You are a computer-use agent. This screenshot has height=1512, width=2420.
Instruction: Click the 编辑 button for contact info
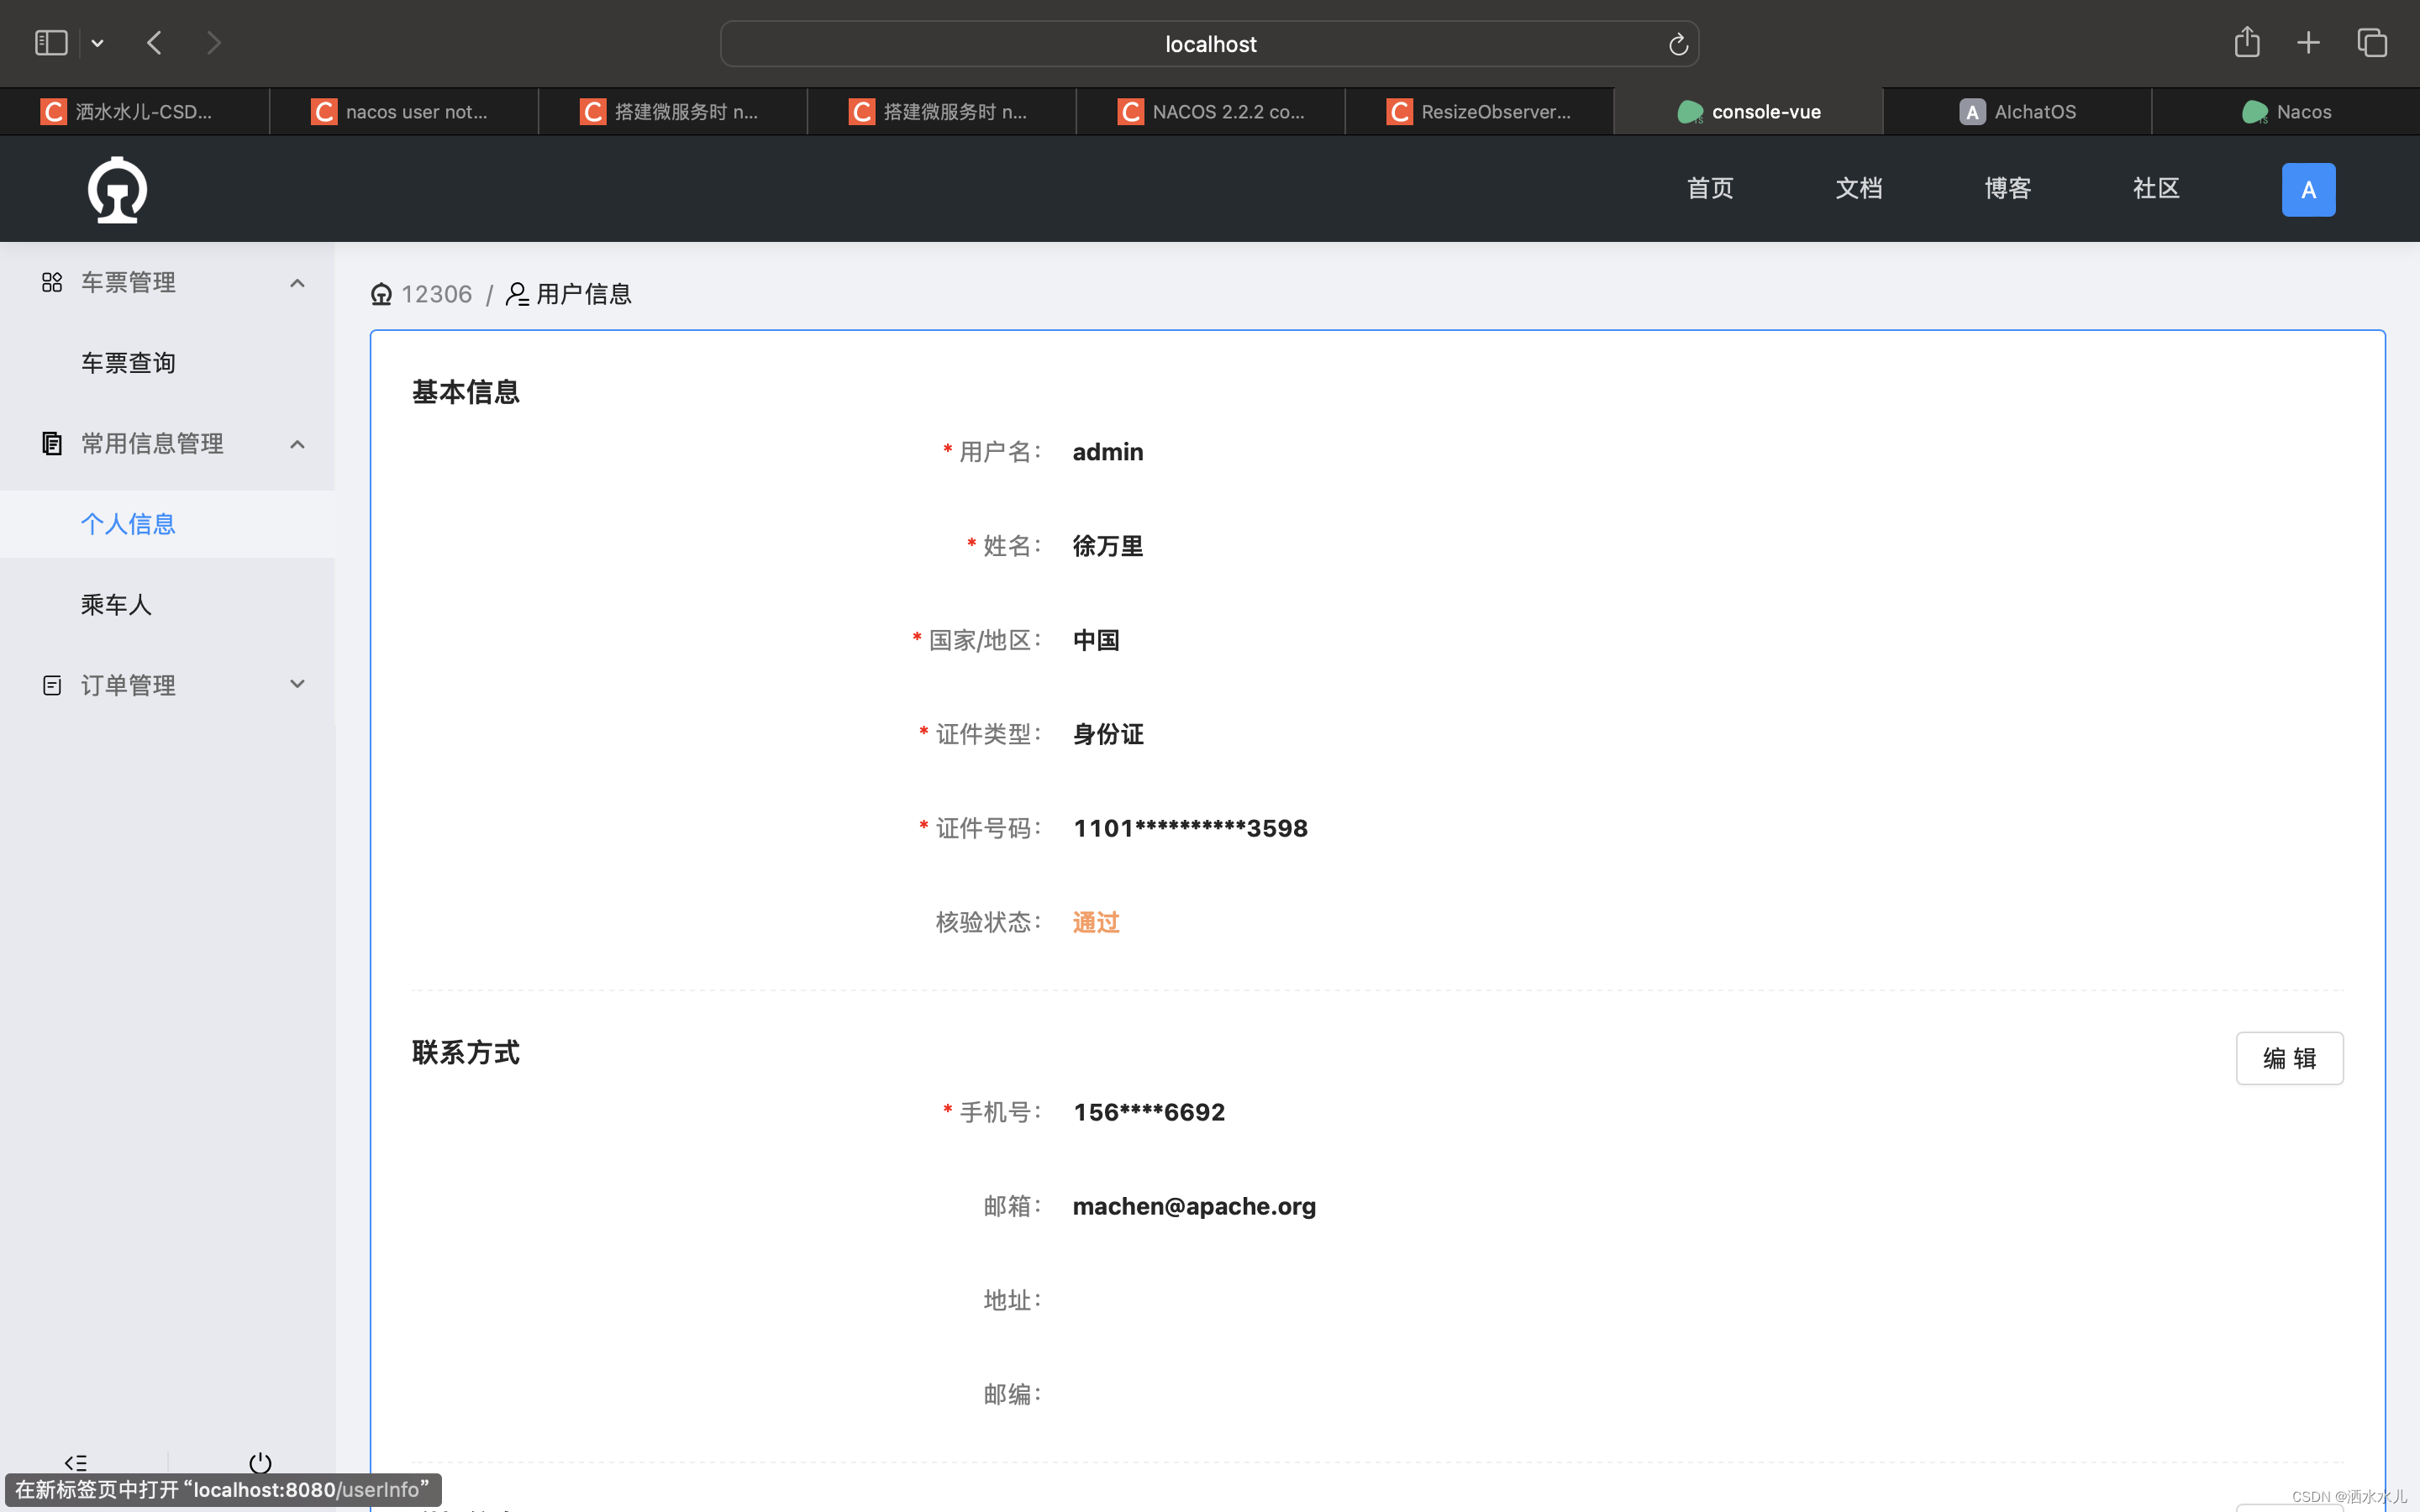2288,1058
